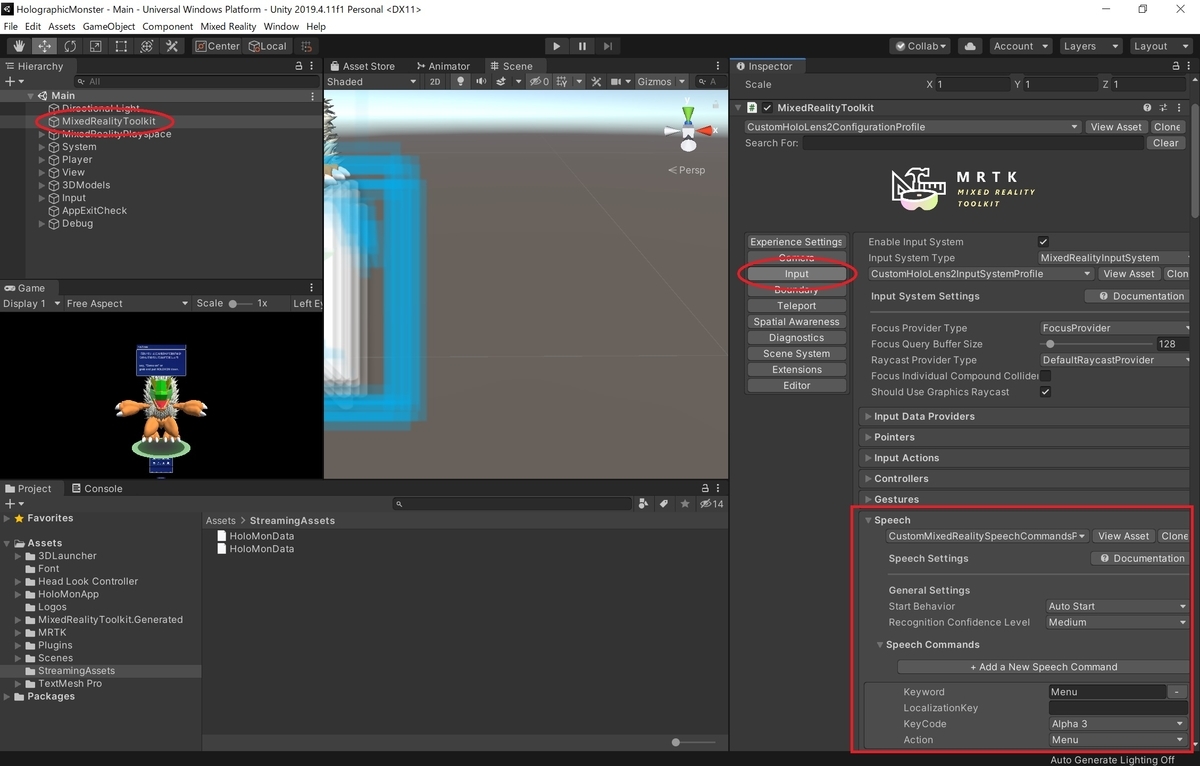Start Play mode
1200x766 pixels.
pyautogui.click(x=557, y=46)
